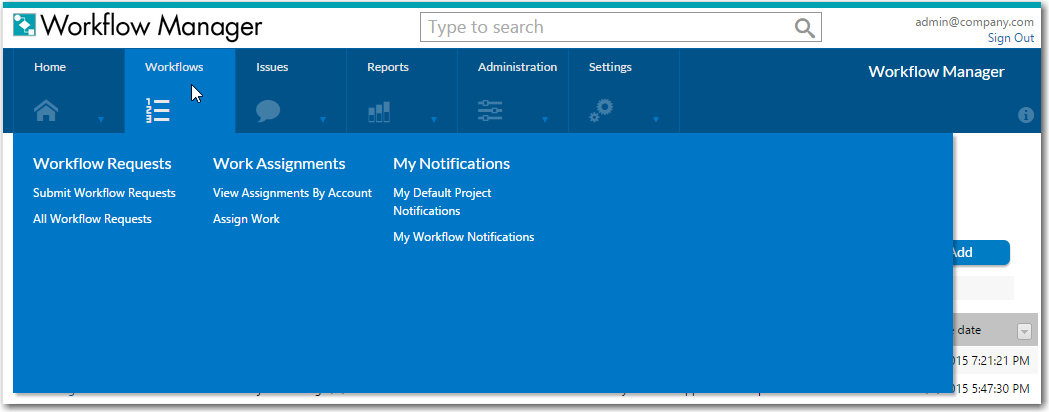This screenshot has width=1049, height=412.
Task: Click Sign Out link
Action: (x=1010, y=38)
